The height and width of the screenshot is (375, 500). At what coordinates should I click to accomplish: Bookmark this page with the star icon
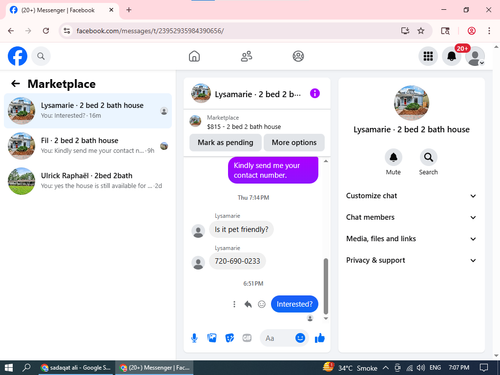click(x=421, y=31)
